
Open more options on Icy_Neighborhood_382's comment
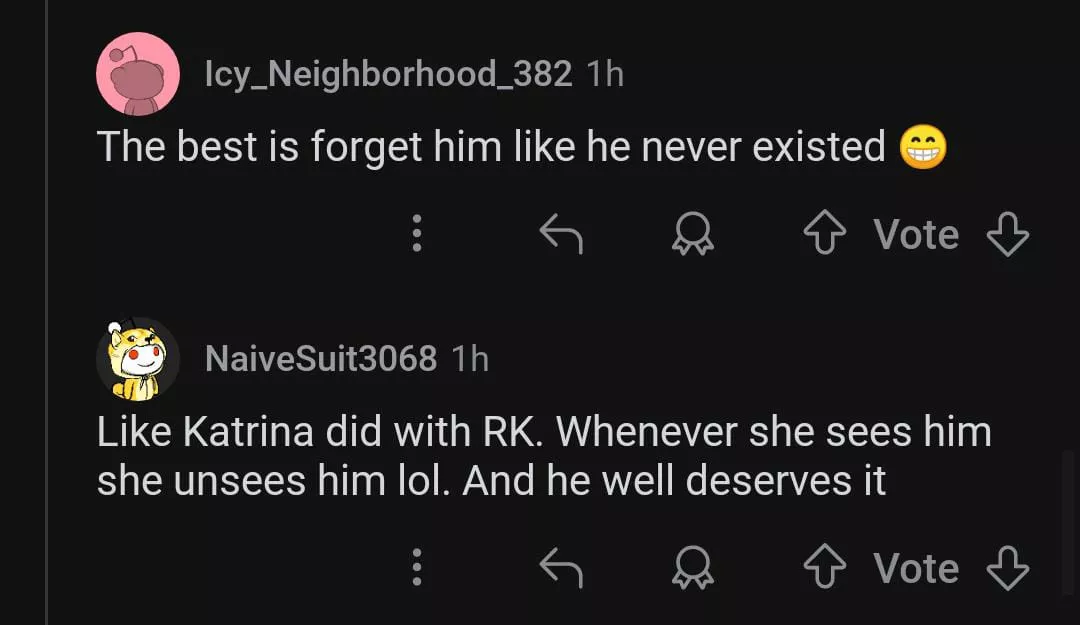(418, 234)
